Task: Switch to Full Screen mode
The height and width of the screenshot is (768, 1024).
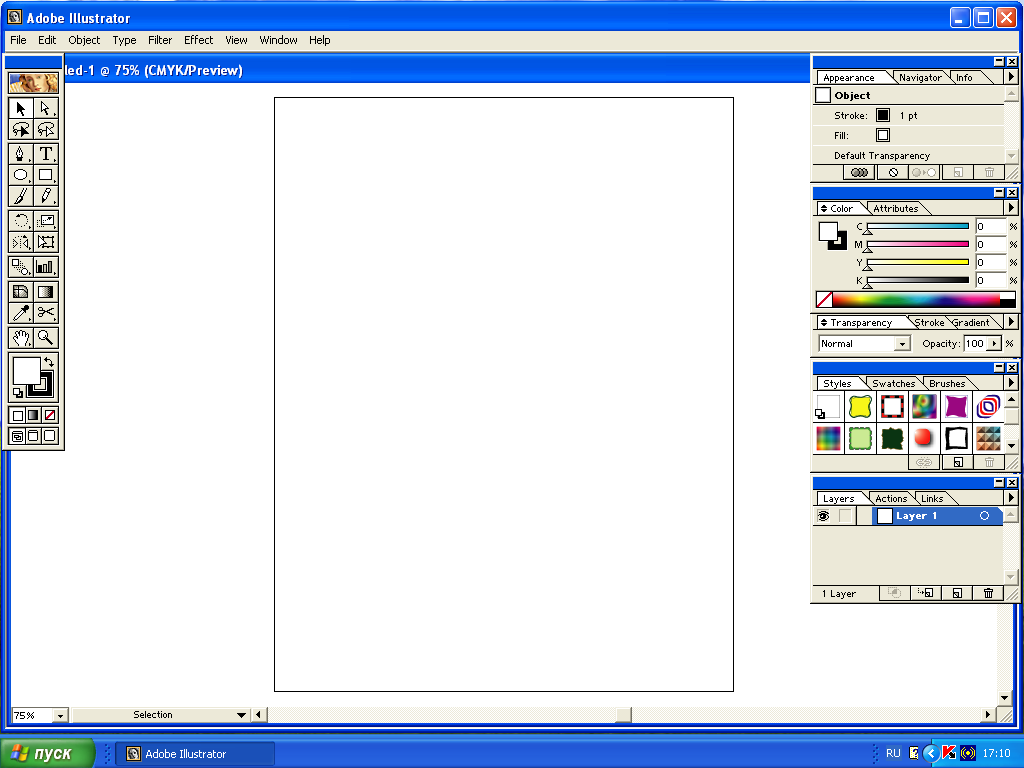Action: [x=50, y=436]
